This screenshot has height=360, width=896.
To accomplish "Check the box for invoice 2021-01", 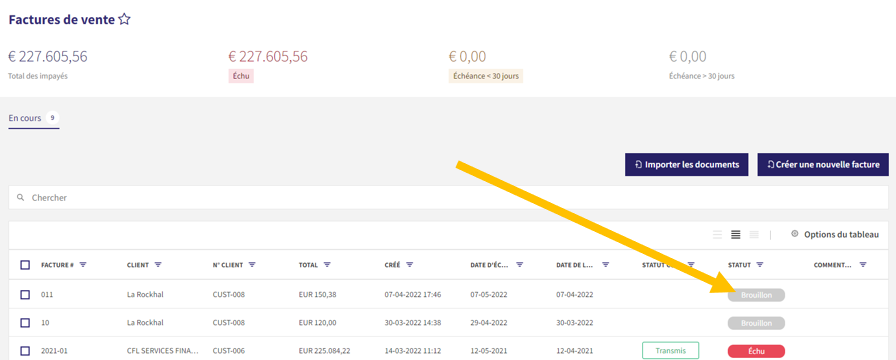I will pyautogui.click(x=25, y=350).
